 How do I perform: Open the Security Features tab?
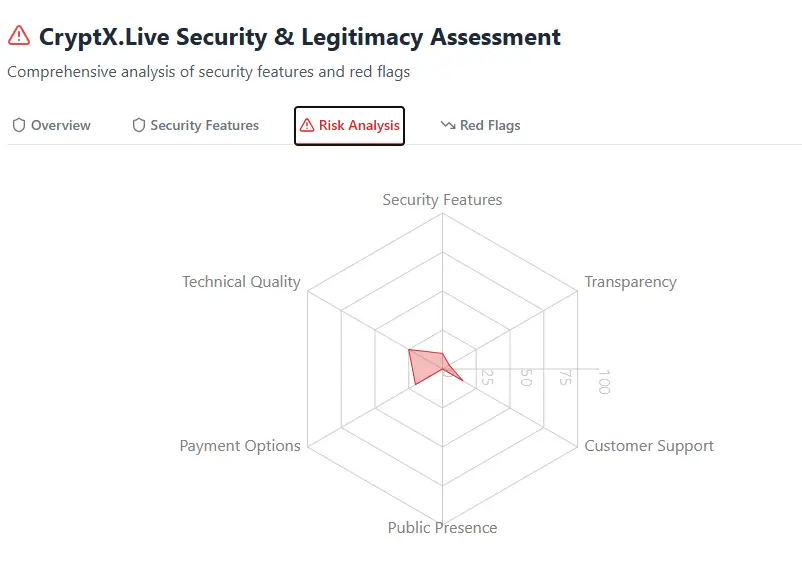point(204,126)
